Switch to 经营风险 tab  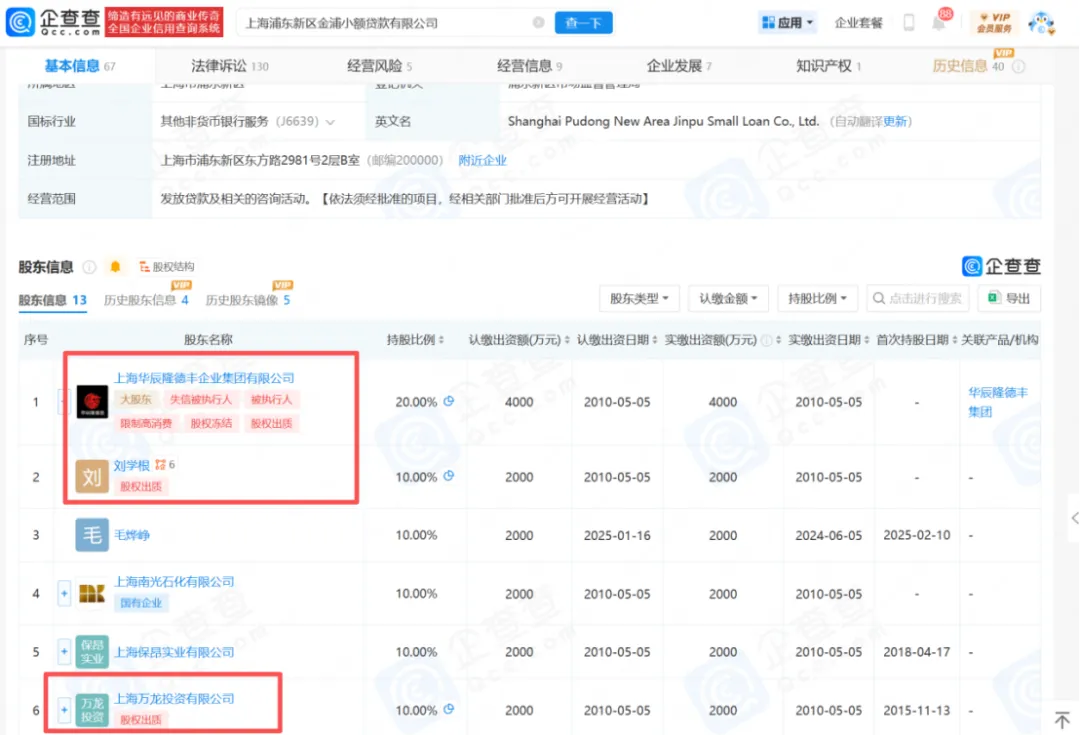(380, 66)
